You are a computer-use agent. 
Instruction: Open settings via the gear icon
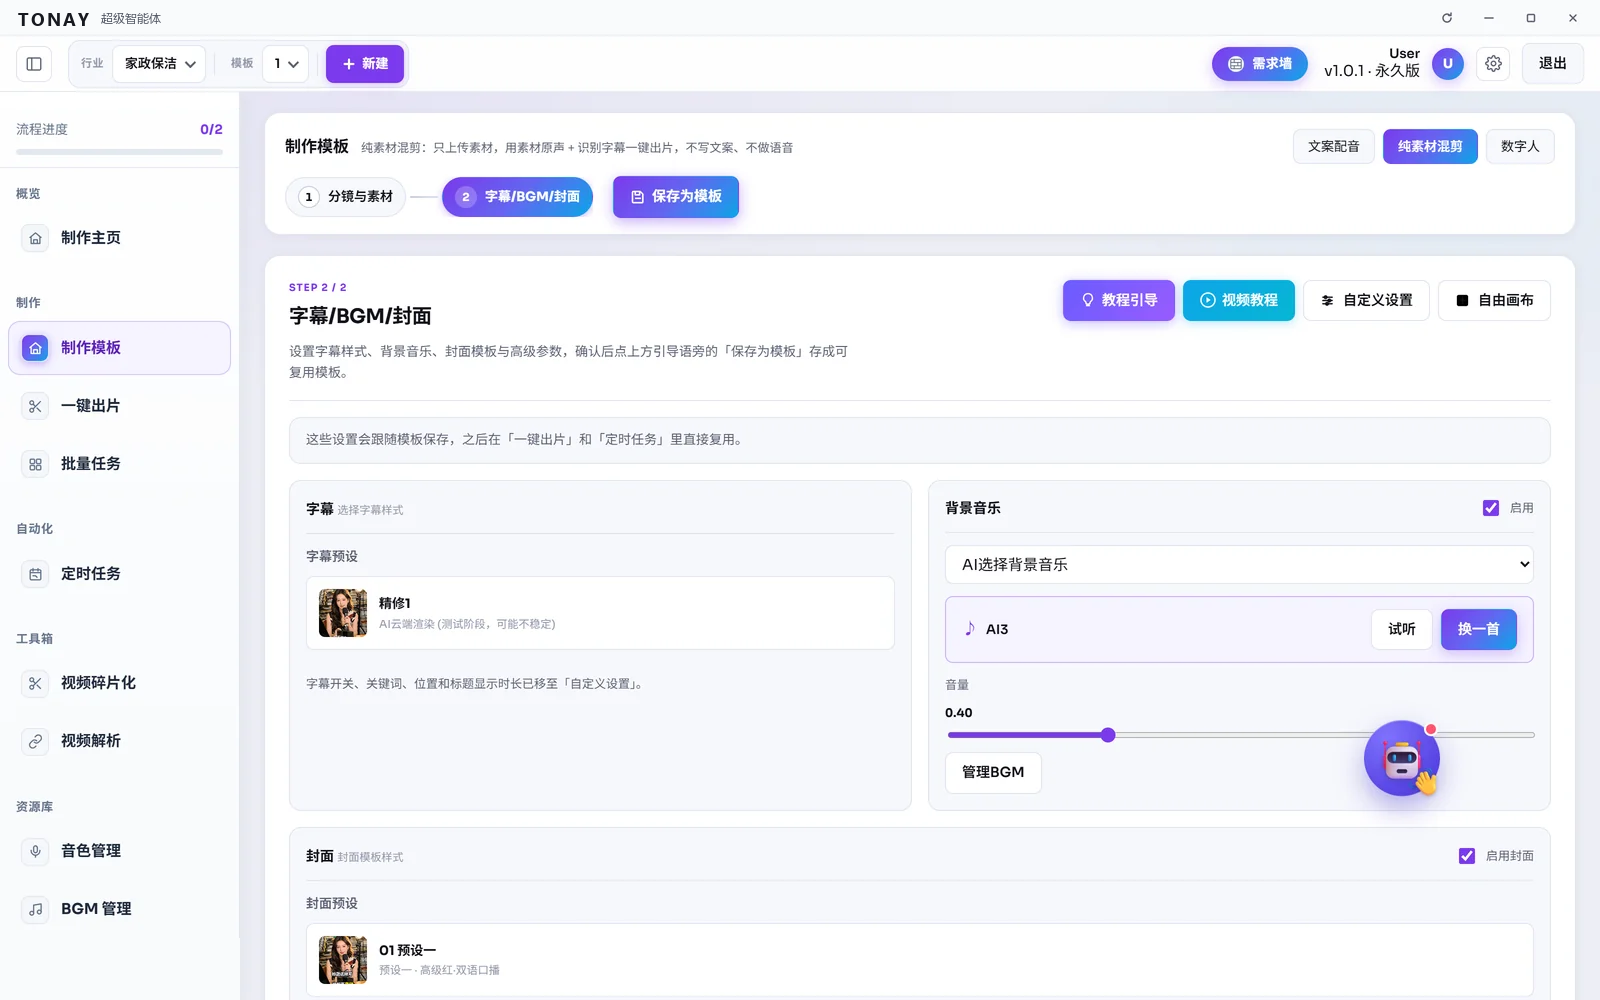1493,64
